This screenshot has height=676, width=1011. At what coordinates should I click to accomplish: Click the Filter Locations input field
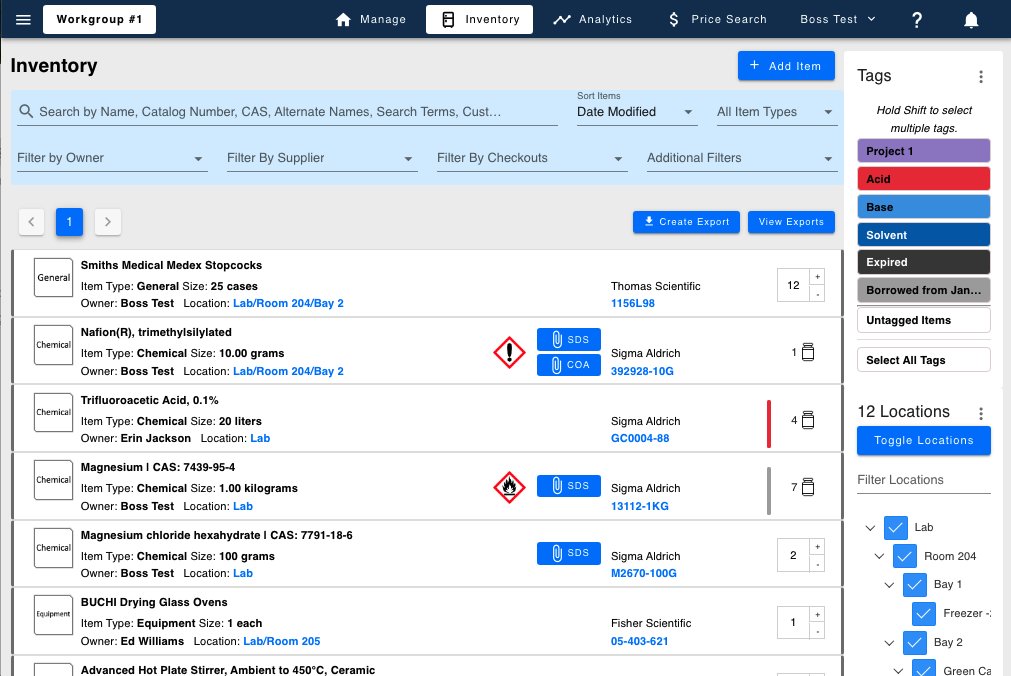click(924, 481)
